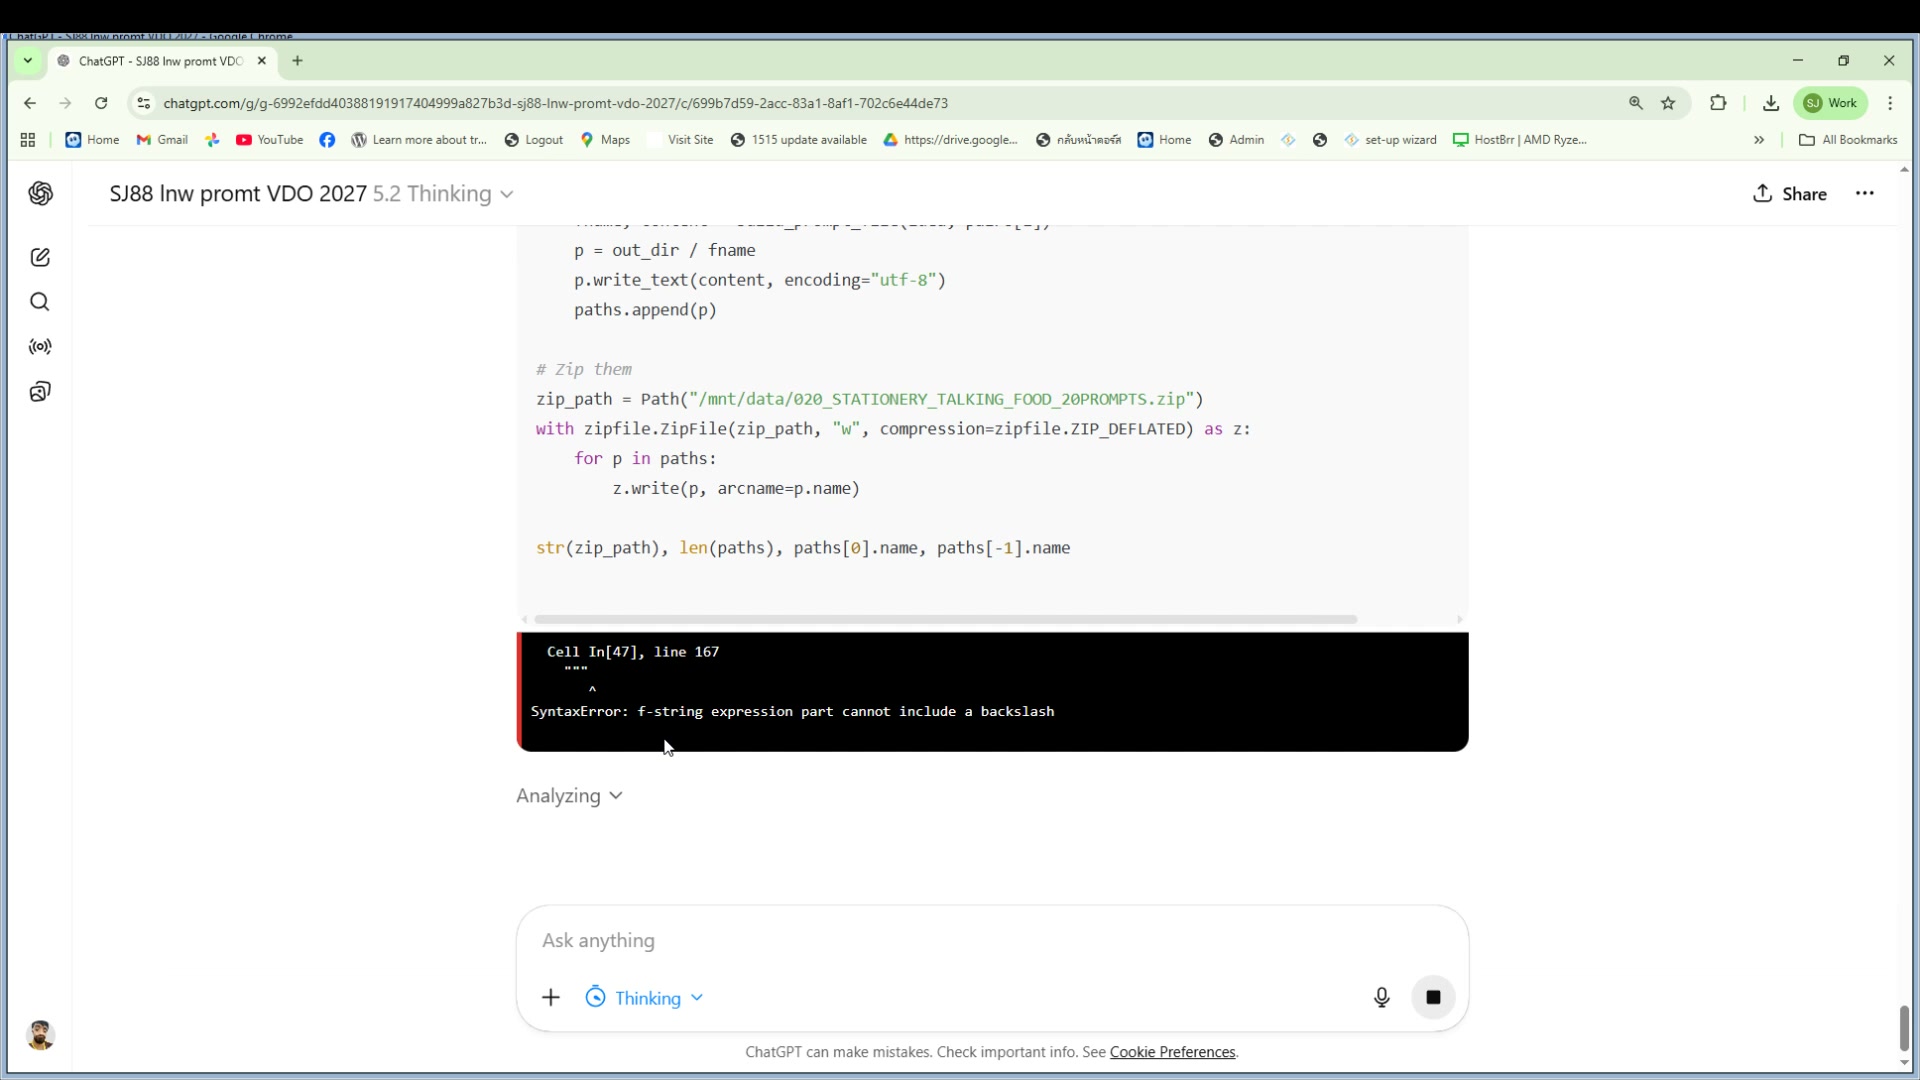Expand the Analyzing disclosure chevron
1920x1080 pixels.
(616, 796)
